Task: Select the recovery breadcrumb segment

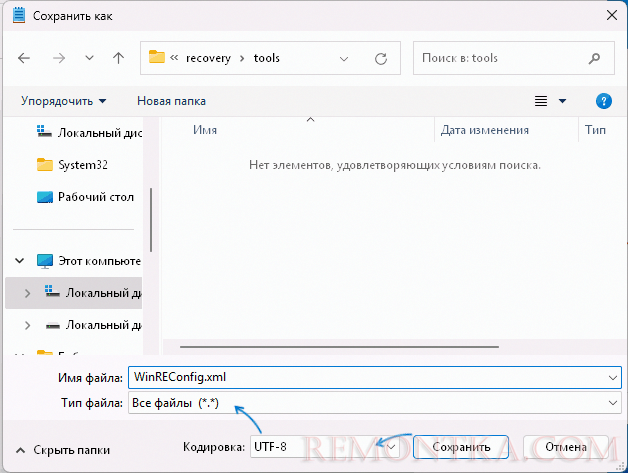Action: (208, 58)
